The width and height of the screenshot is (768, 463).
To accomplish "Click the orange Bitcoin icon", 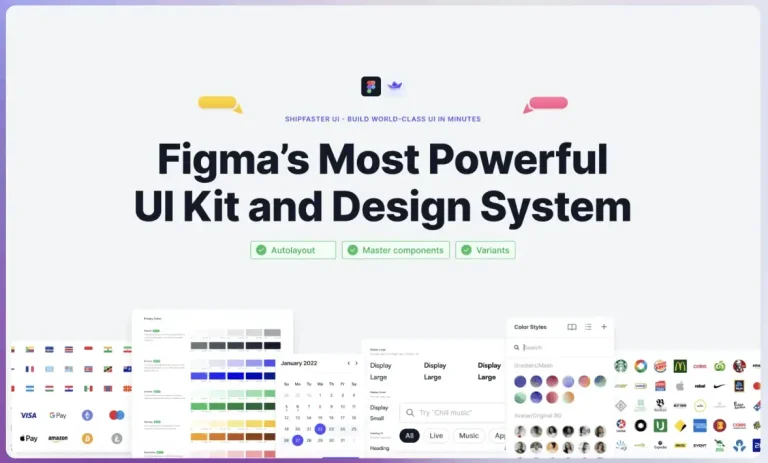I will click(87, 439).
